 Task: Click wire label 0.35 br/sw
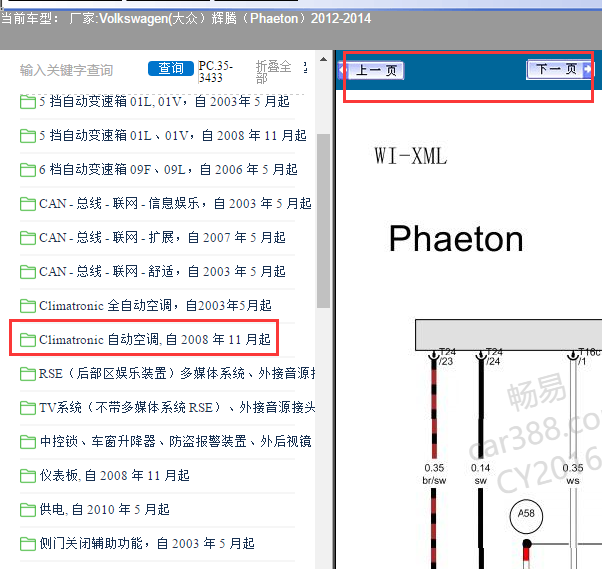coord(434,474)
